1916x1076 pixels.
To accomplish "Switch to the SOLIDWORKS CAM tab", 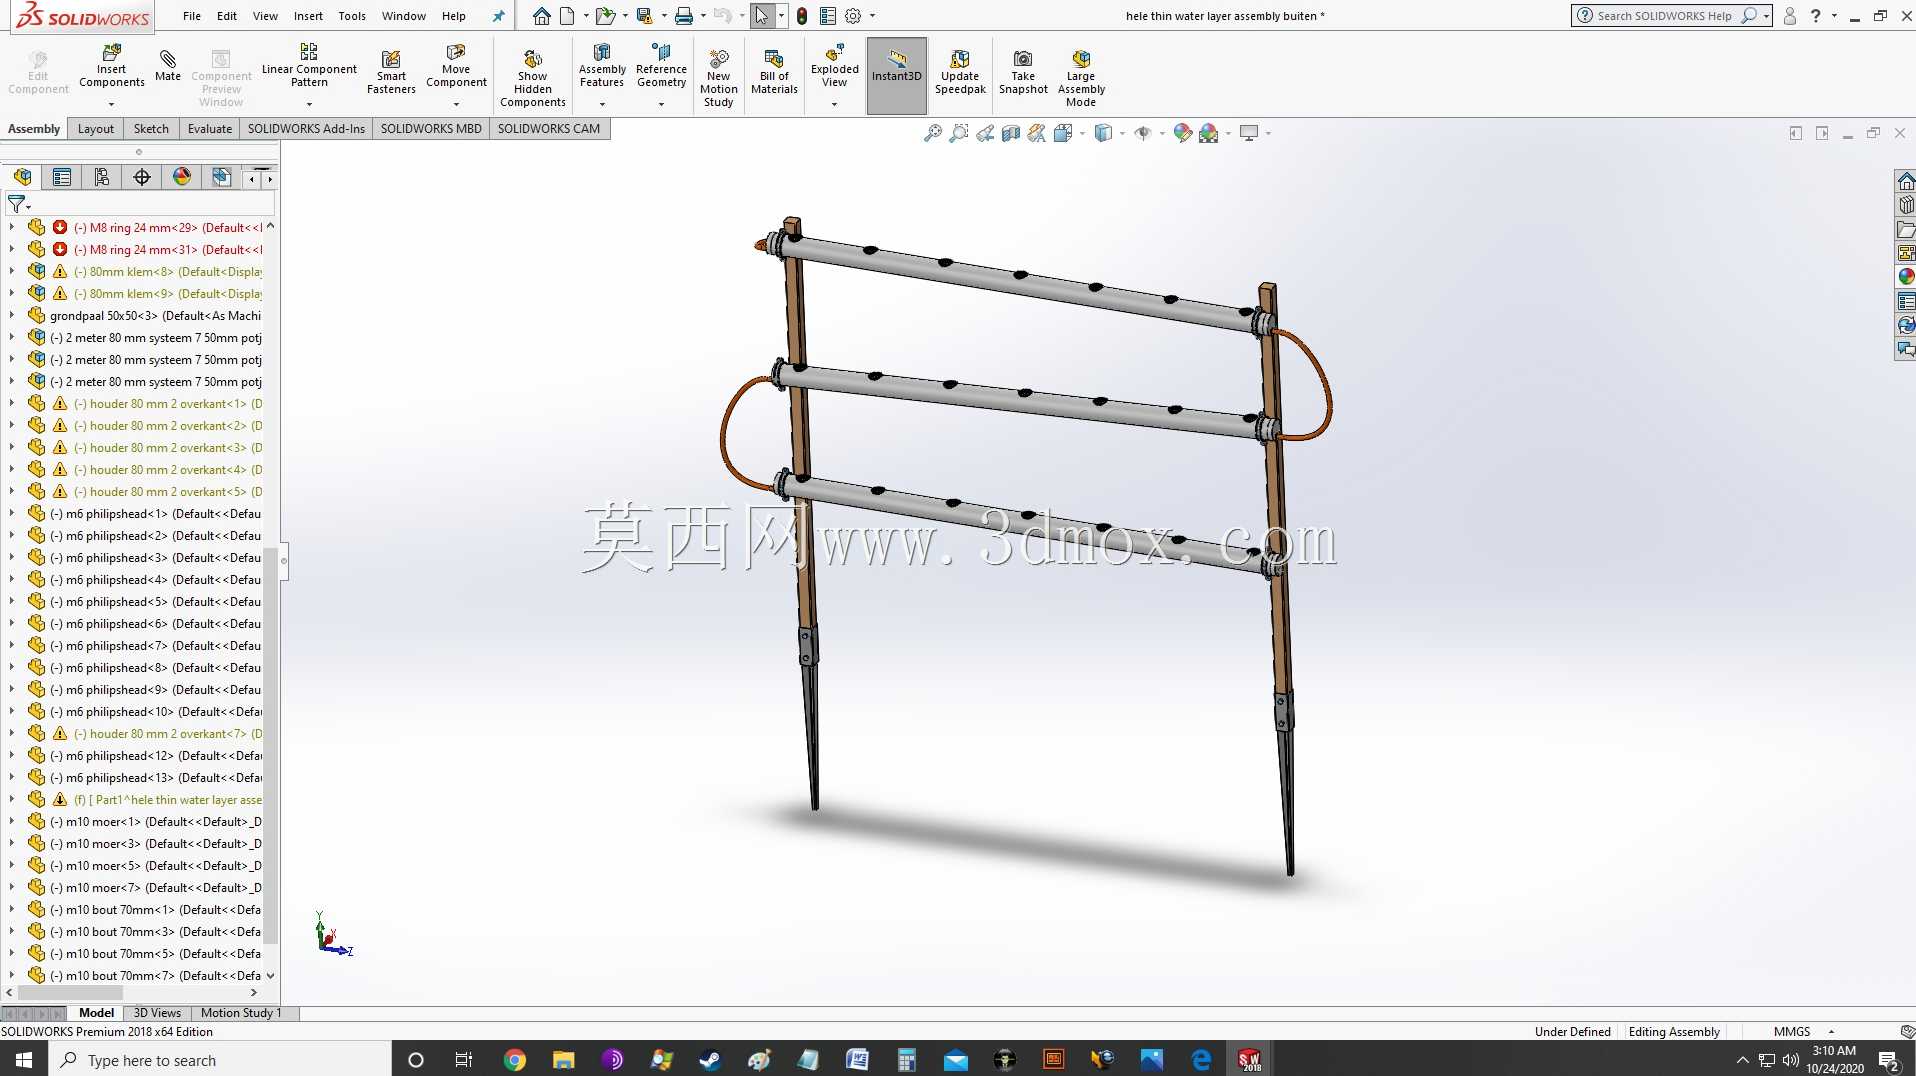I will click(x=549, y=128).
